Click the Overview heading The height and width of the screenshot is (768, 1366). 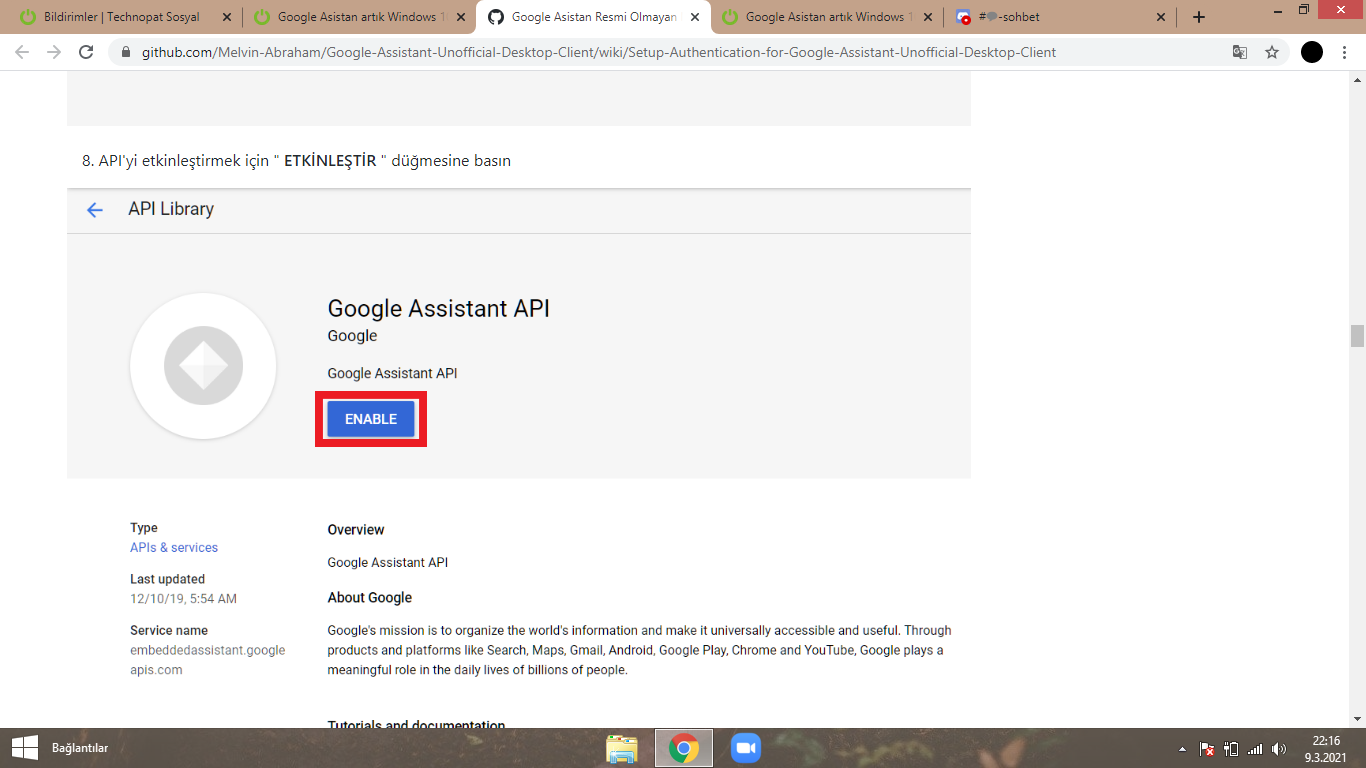[356, 530]
